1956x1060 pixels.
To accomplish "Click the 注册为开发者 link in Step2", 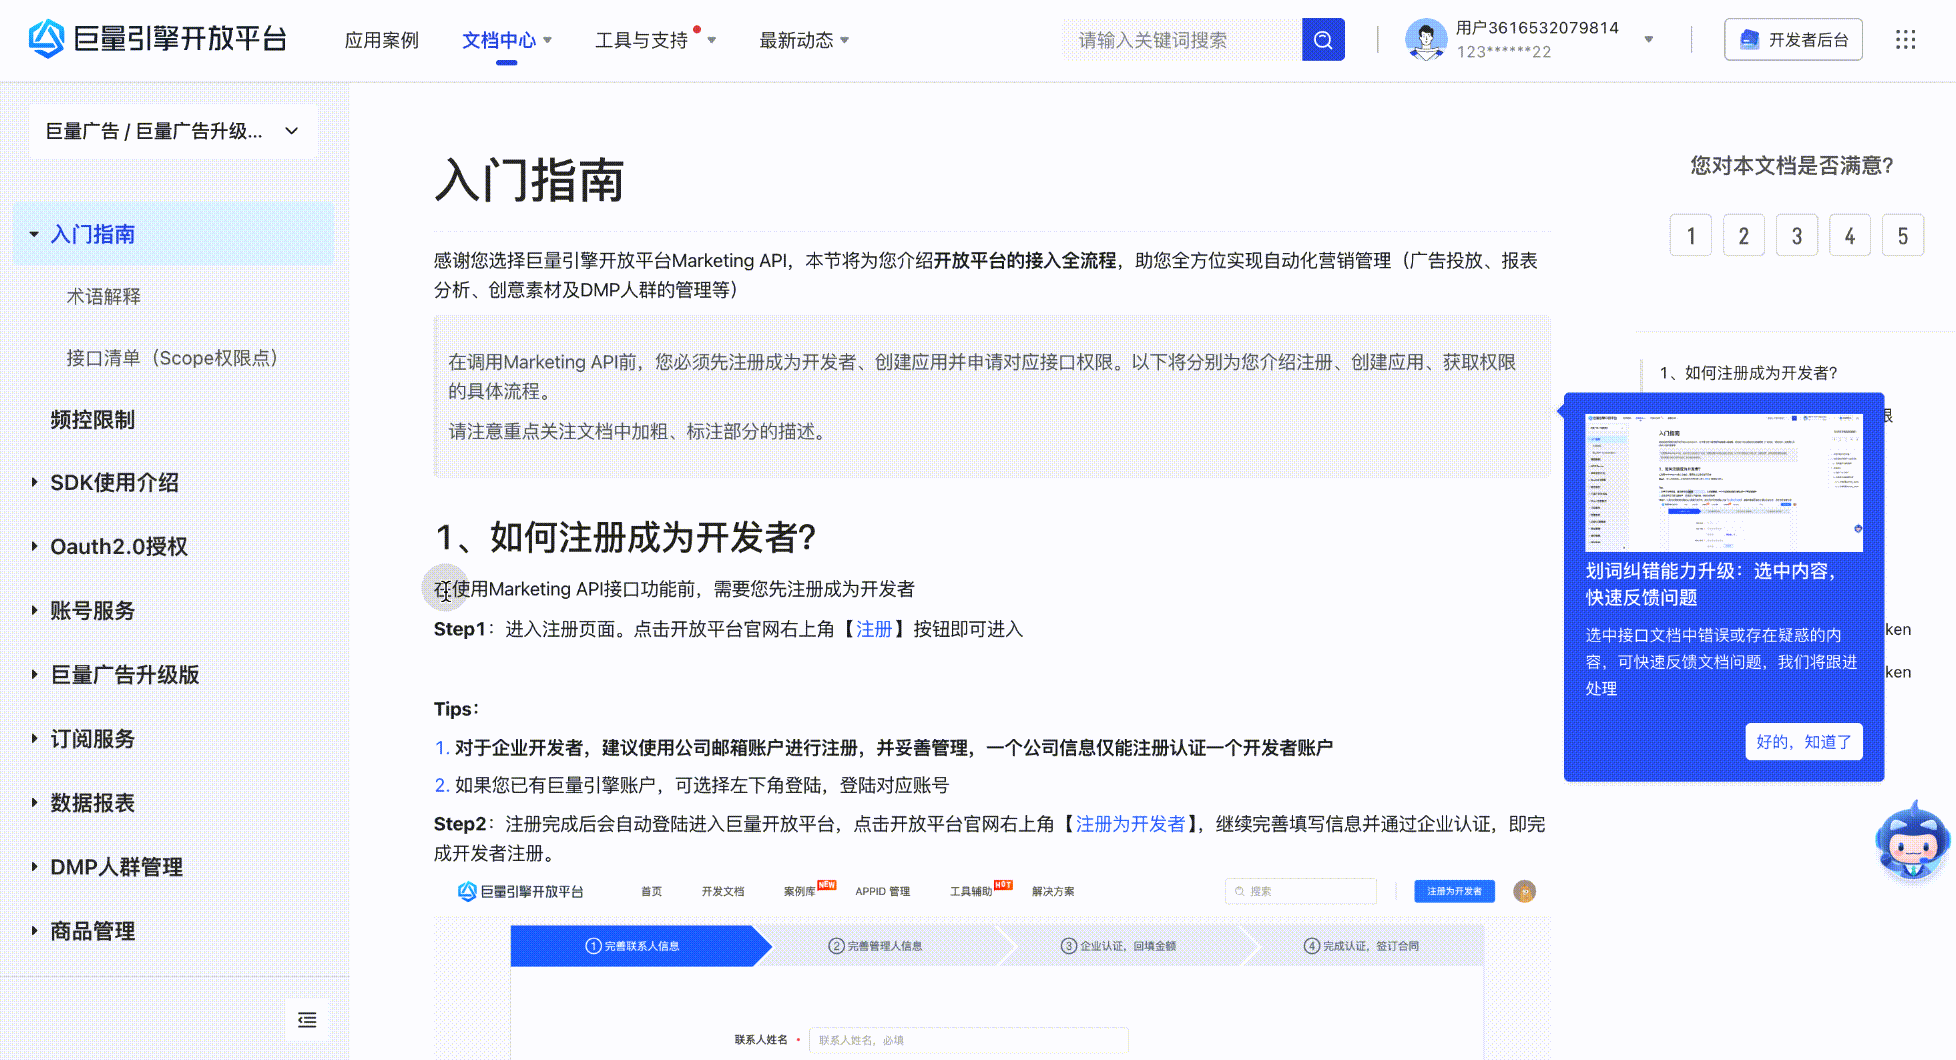I will 1130,823.
